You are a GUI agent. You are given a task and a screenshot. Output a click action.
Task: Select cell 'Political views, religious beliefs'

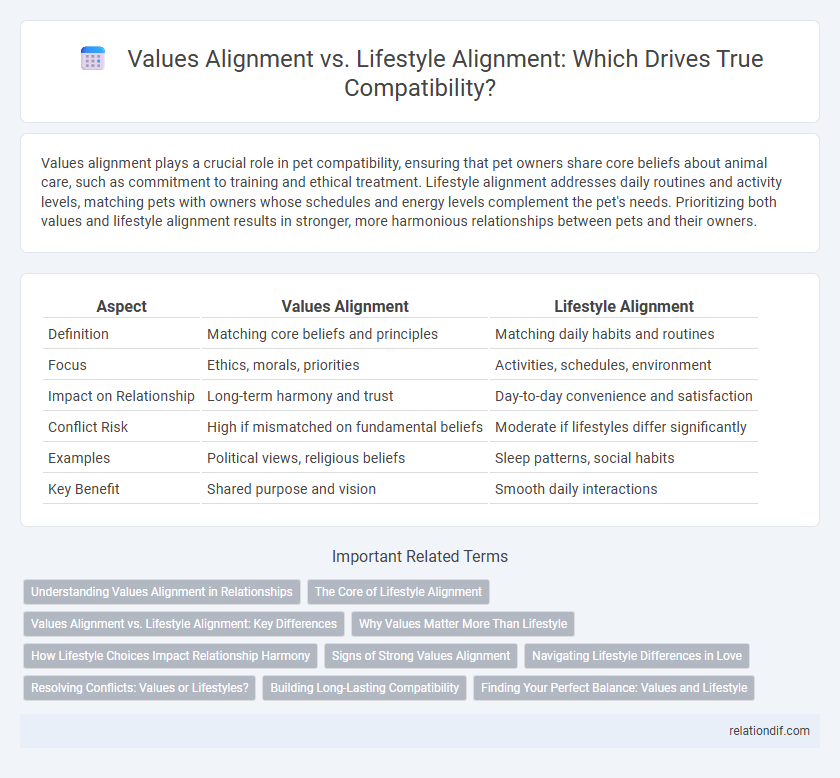(x=345, y=458)
